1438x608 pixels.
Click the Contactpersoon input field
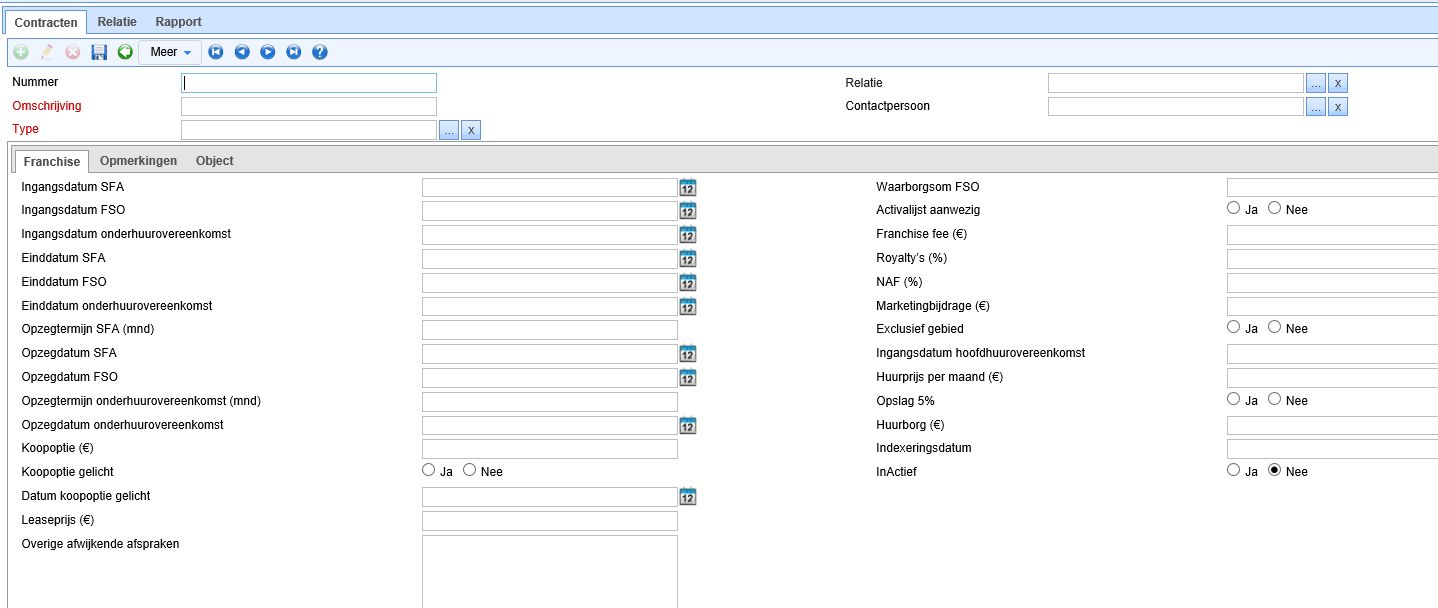1176,106
